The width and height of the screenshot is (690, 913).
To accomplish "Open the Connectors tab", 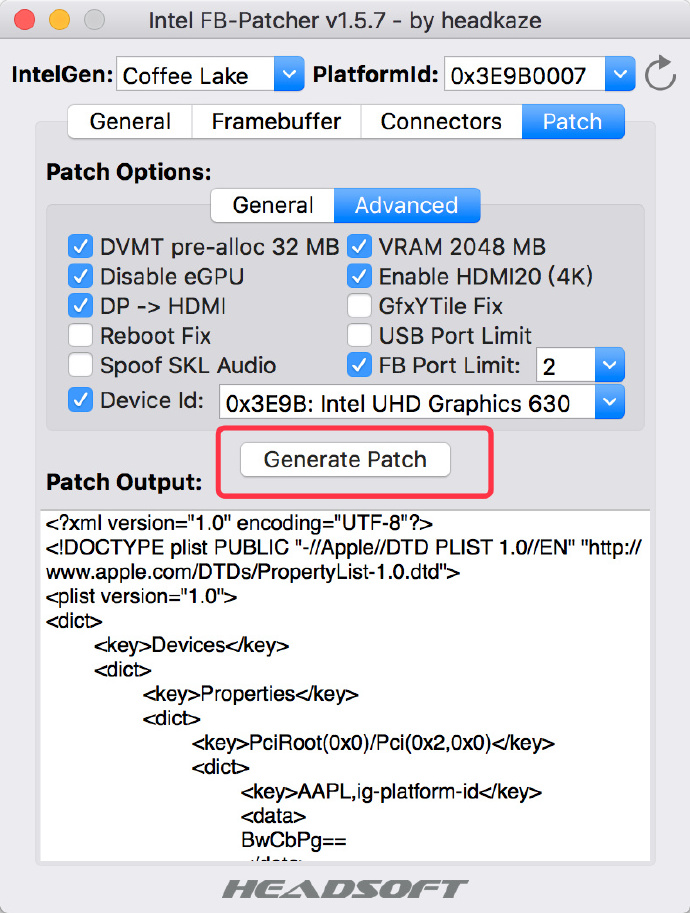I will pos(441,122).
